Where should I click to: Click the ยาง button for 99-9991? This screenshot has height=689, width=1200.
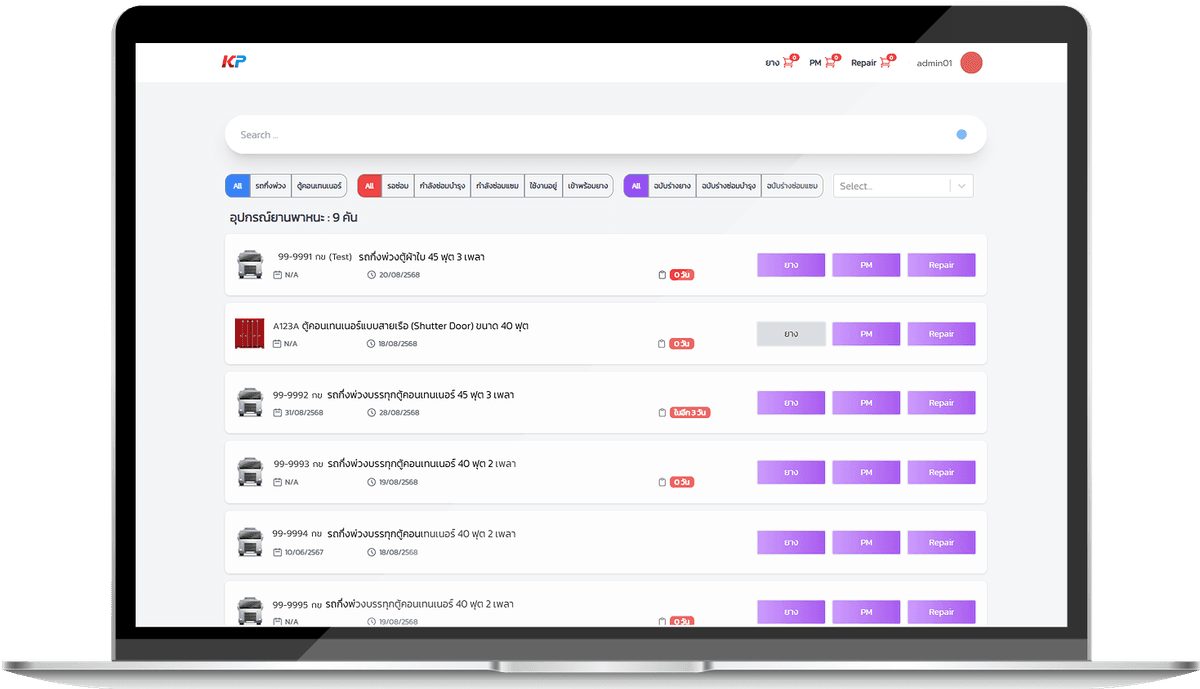click(x=790, y=265)
